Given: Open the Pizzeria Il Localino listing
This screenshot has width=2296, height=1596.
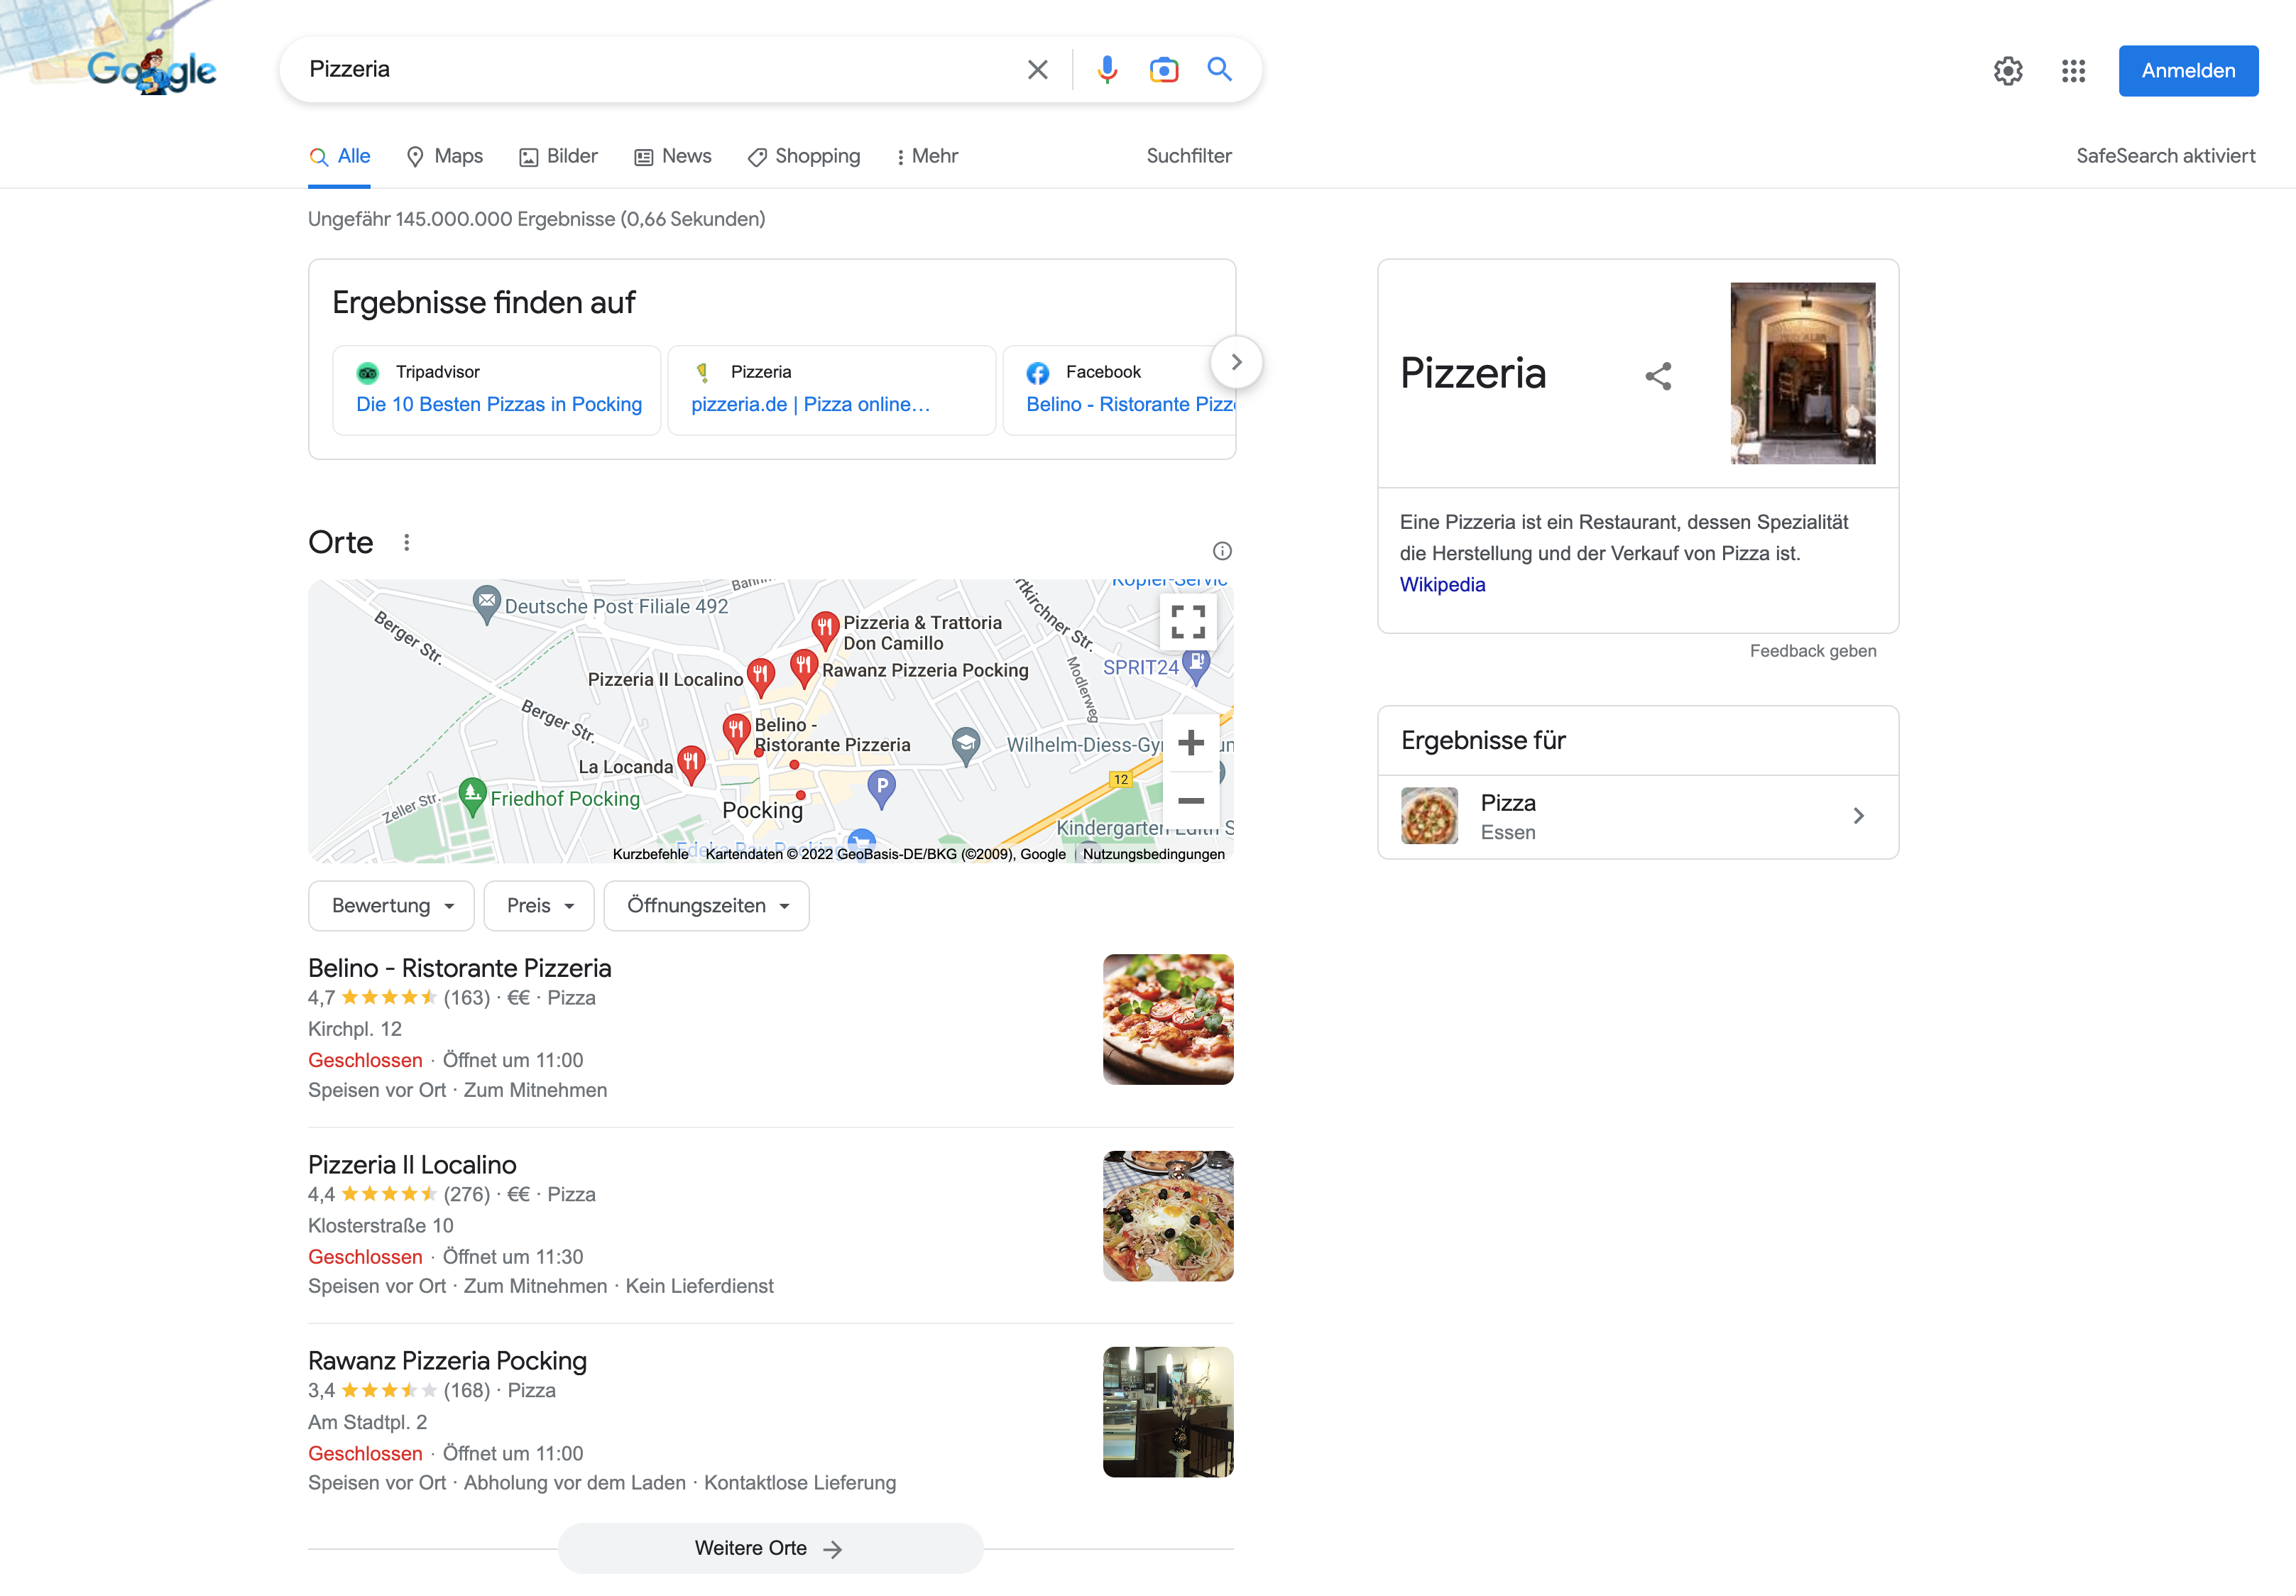Looking at the screenshot, I should [412, 1165].
